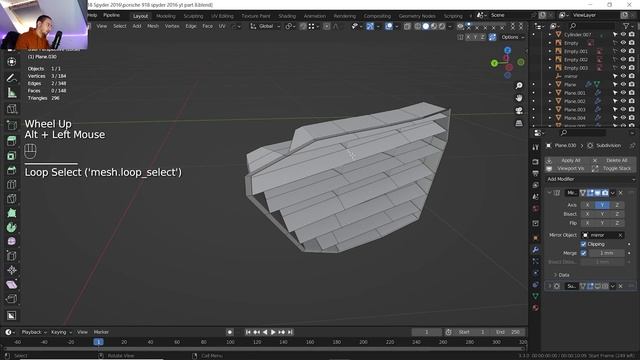Screen dimensions: 640x360
Task: Enable Bisect Z on Mirror modifier
Action: [617, 214]
